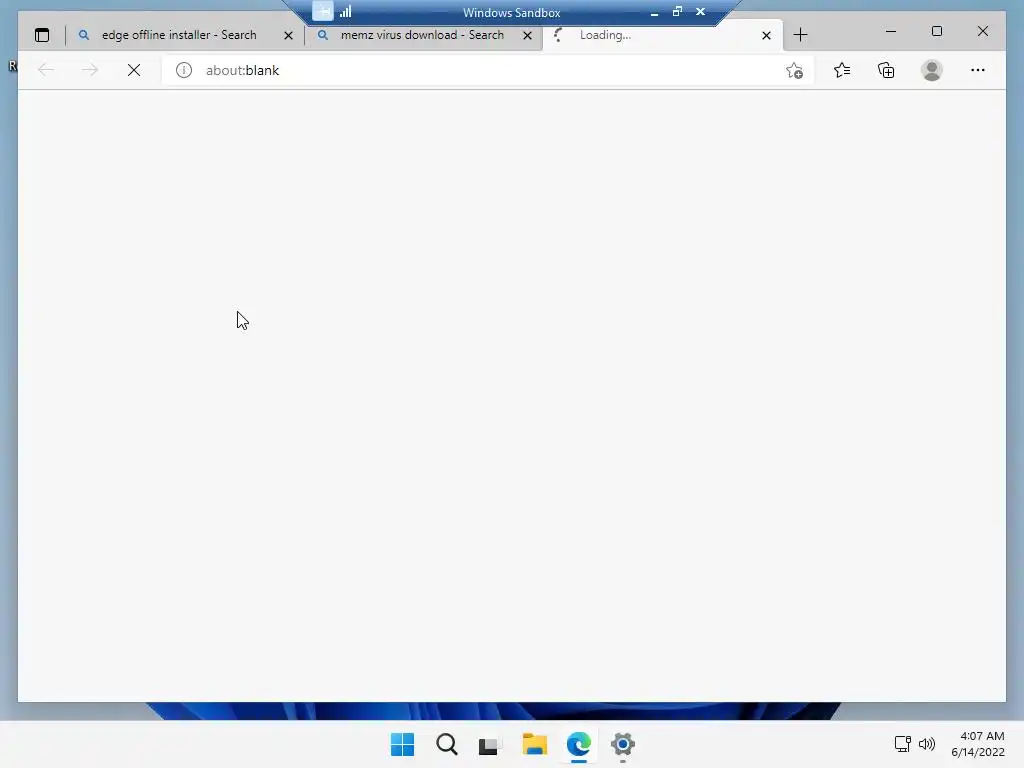Screen dimensions: 1024x768
Task: Open the Windows Start menu
Action: pyautogui.click(x=402, y=744)
